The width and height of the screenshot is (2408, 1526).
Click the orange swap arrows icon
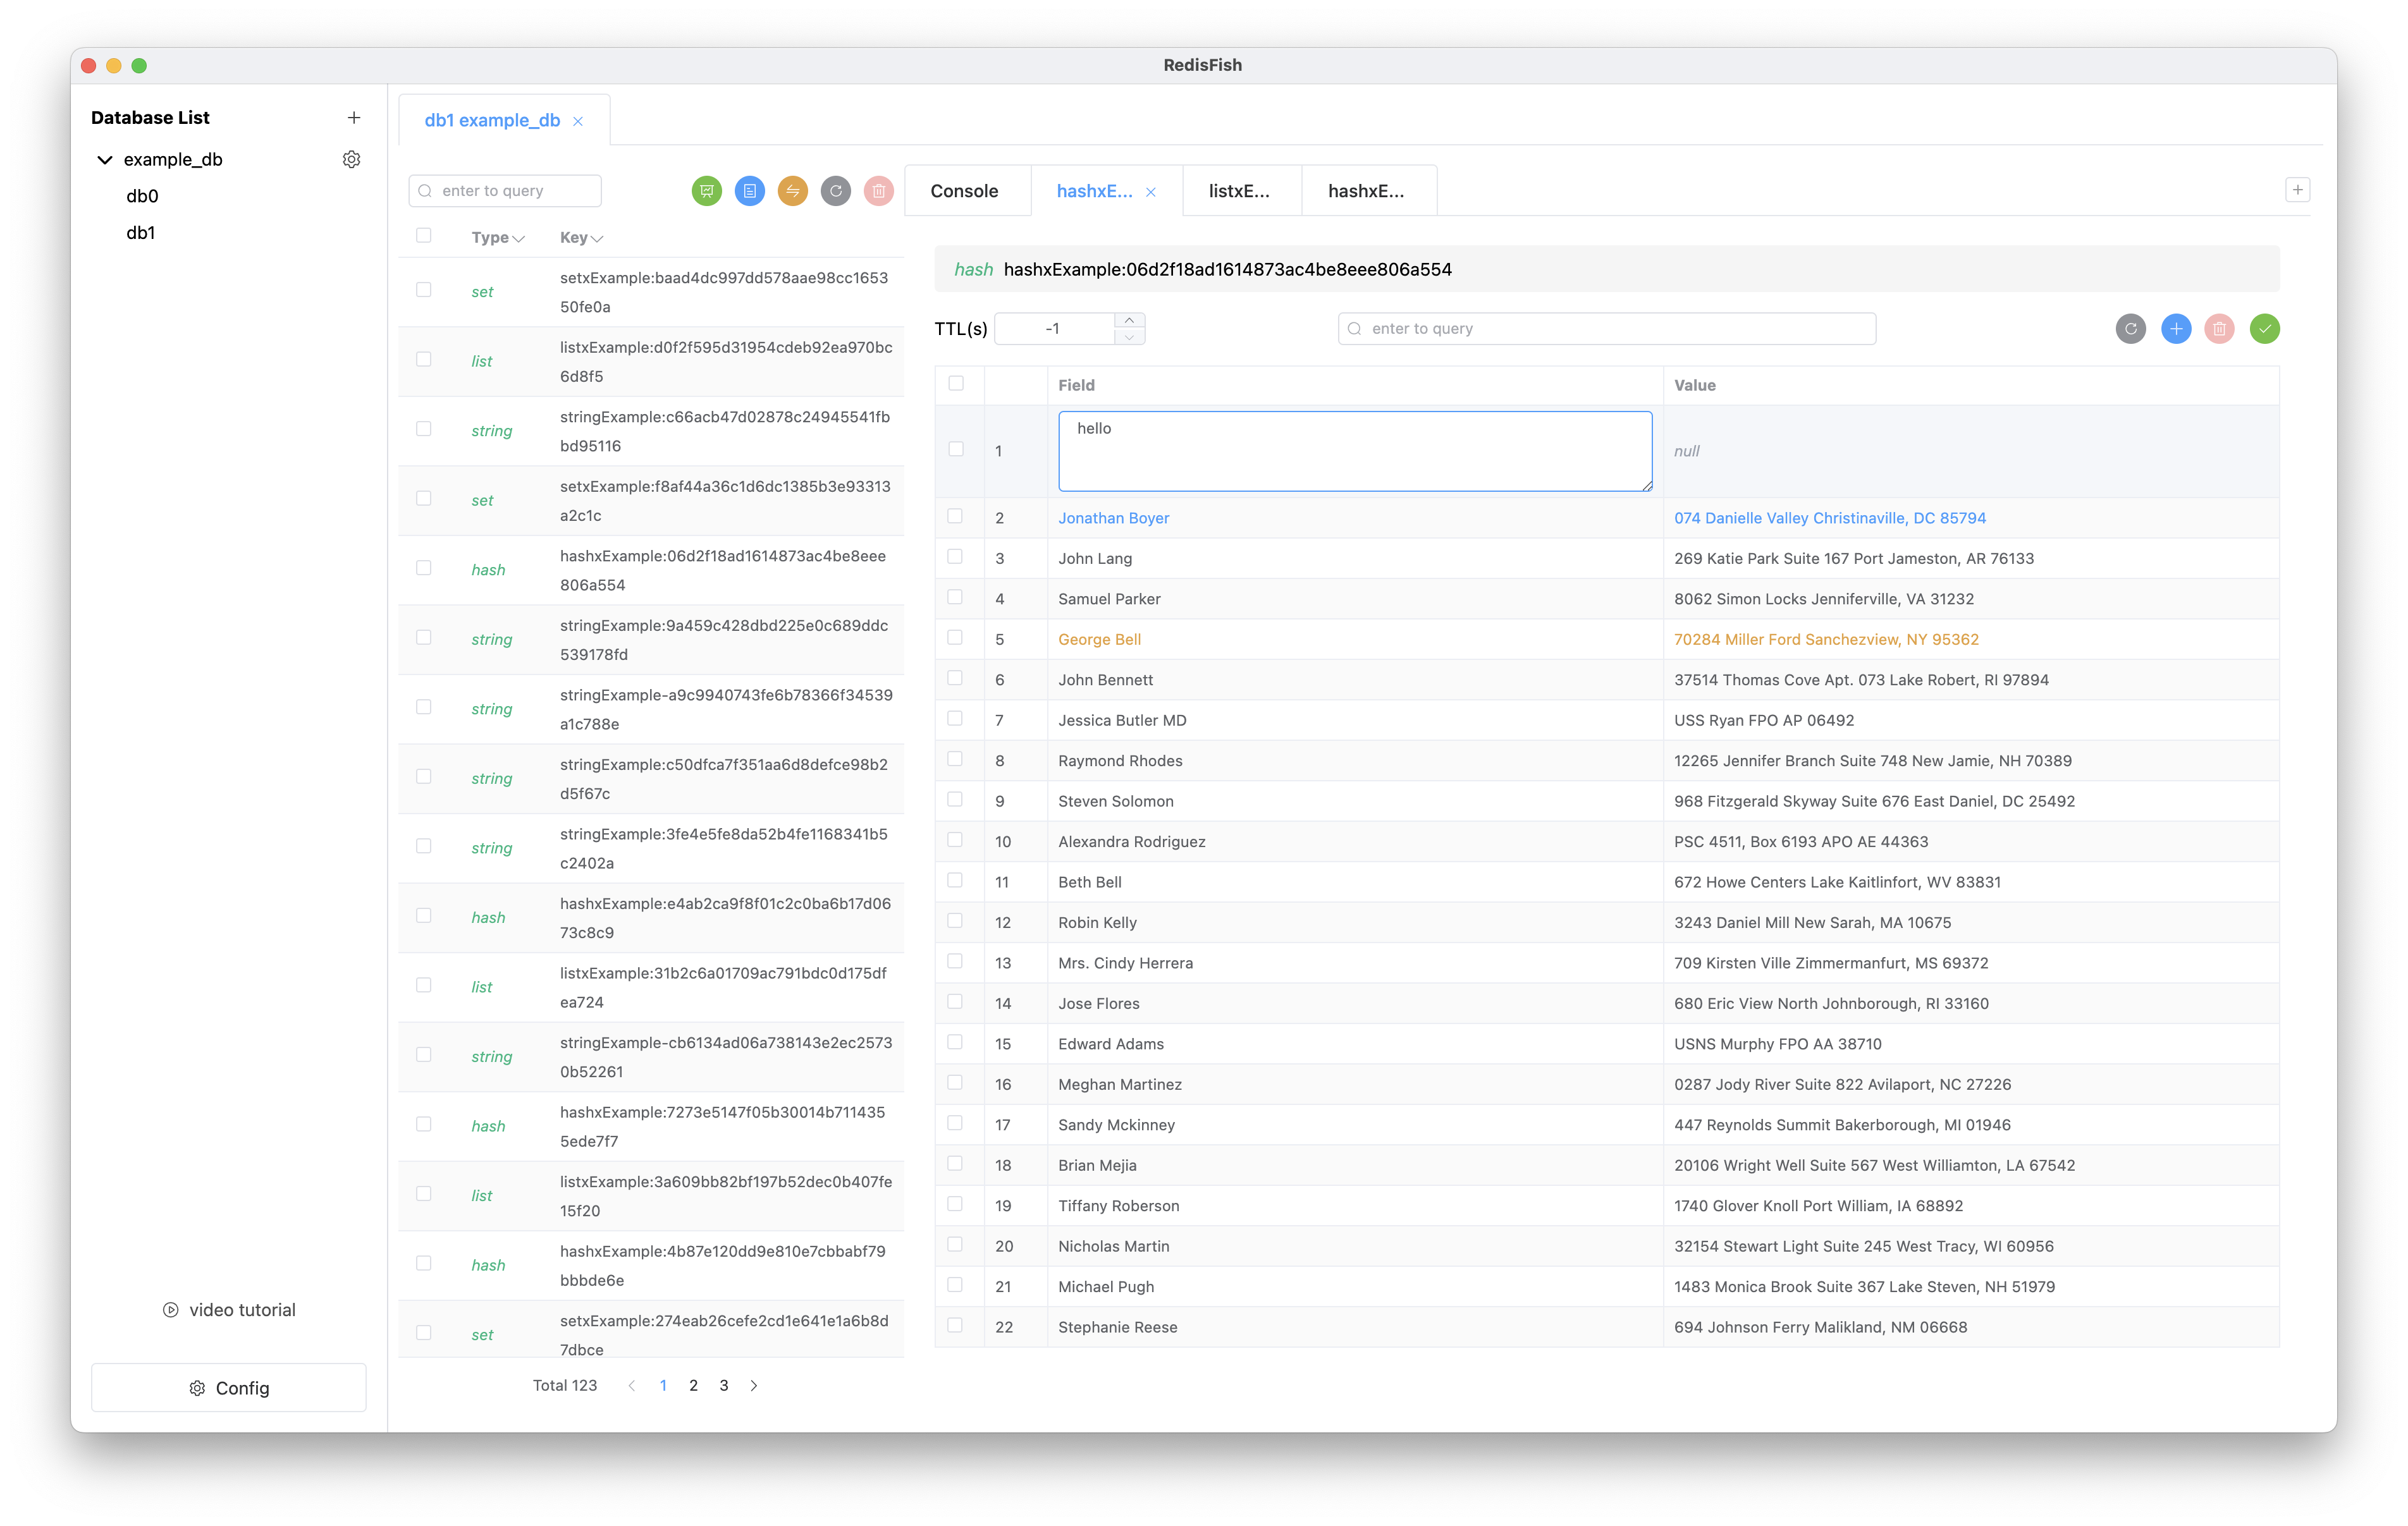[x=792, y=190]
